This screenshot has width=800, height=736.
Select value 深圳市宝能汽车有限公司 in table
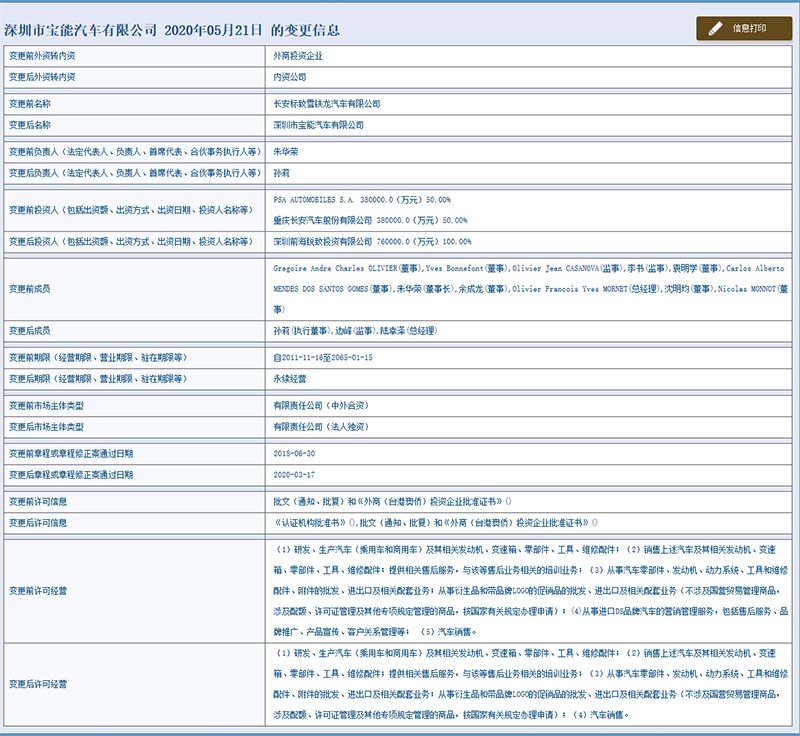point(319,125)
